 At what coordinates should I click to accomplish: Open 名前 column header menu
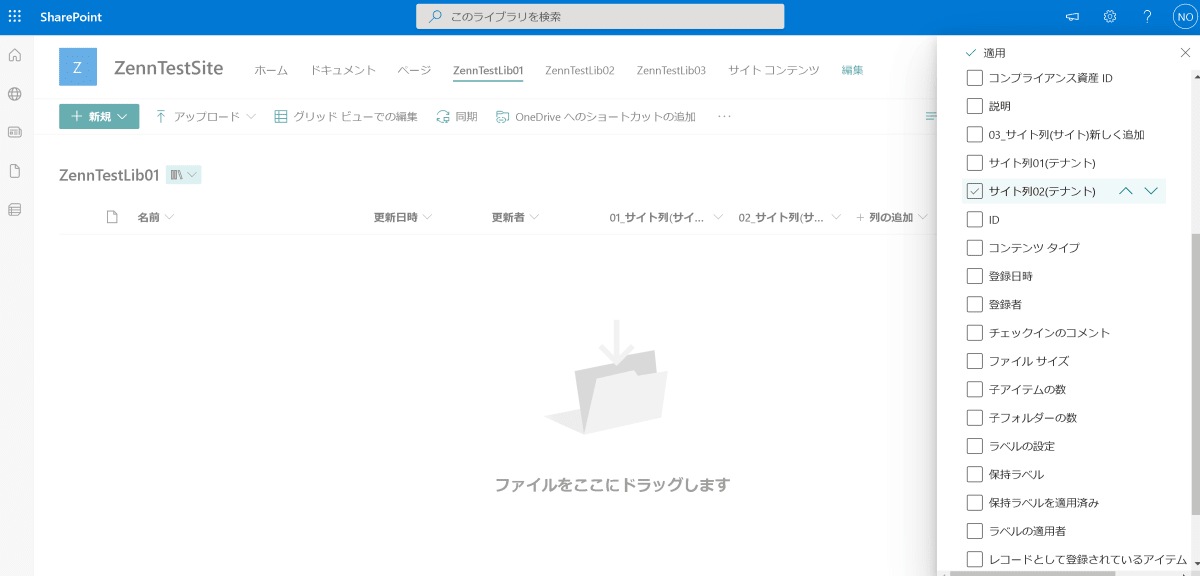coord(156,217)
